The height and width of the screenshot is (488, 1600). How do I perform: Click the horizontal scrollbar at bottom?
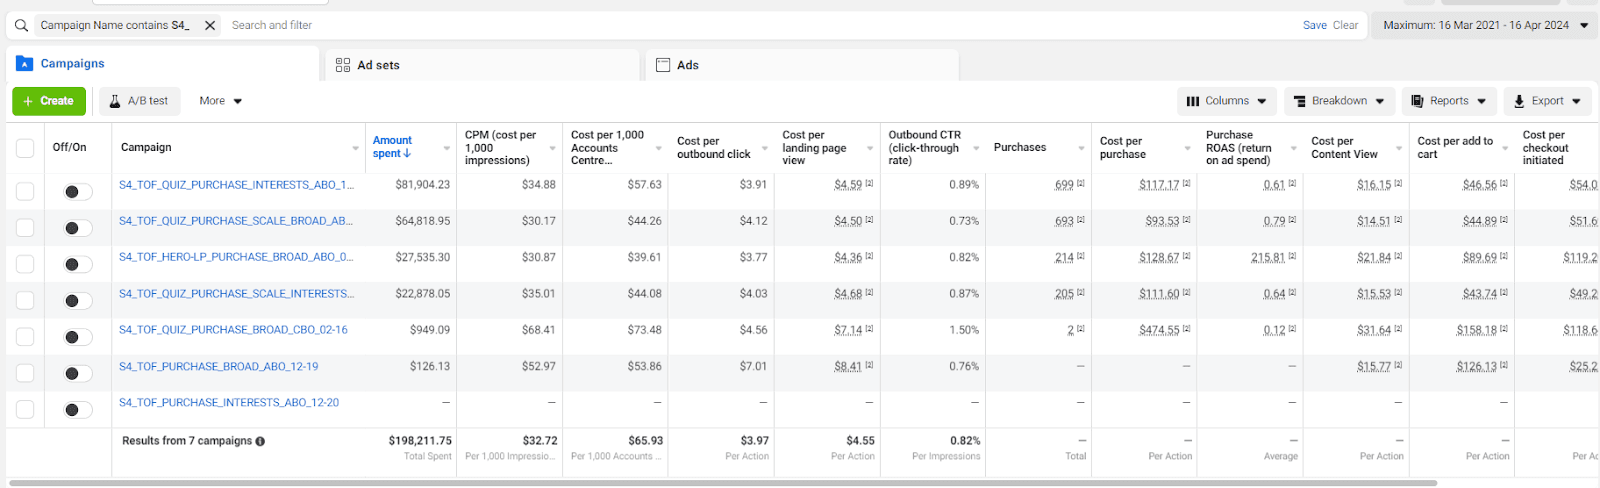722,483
